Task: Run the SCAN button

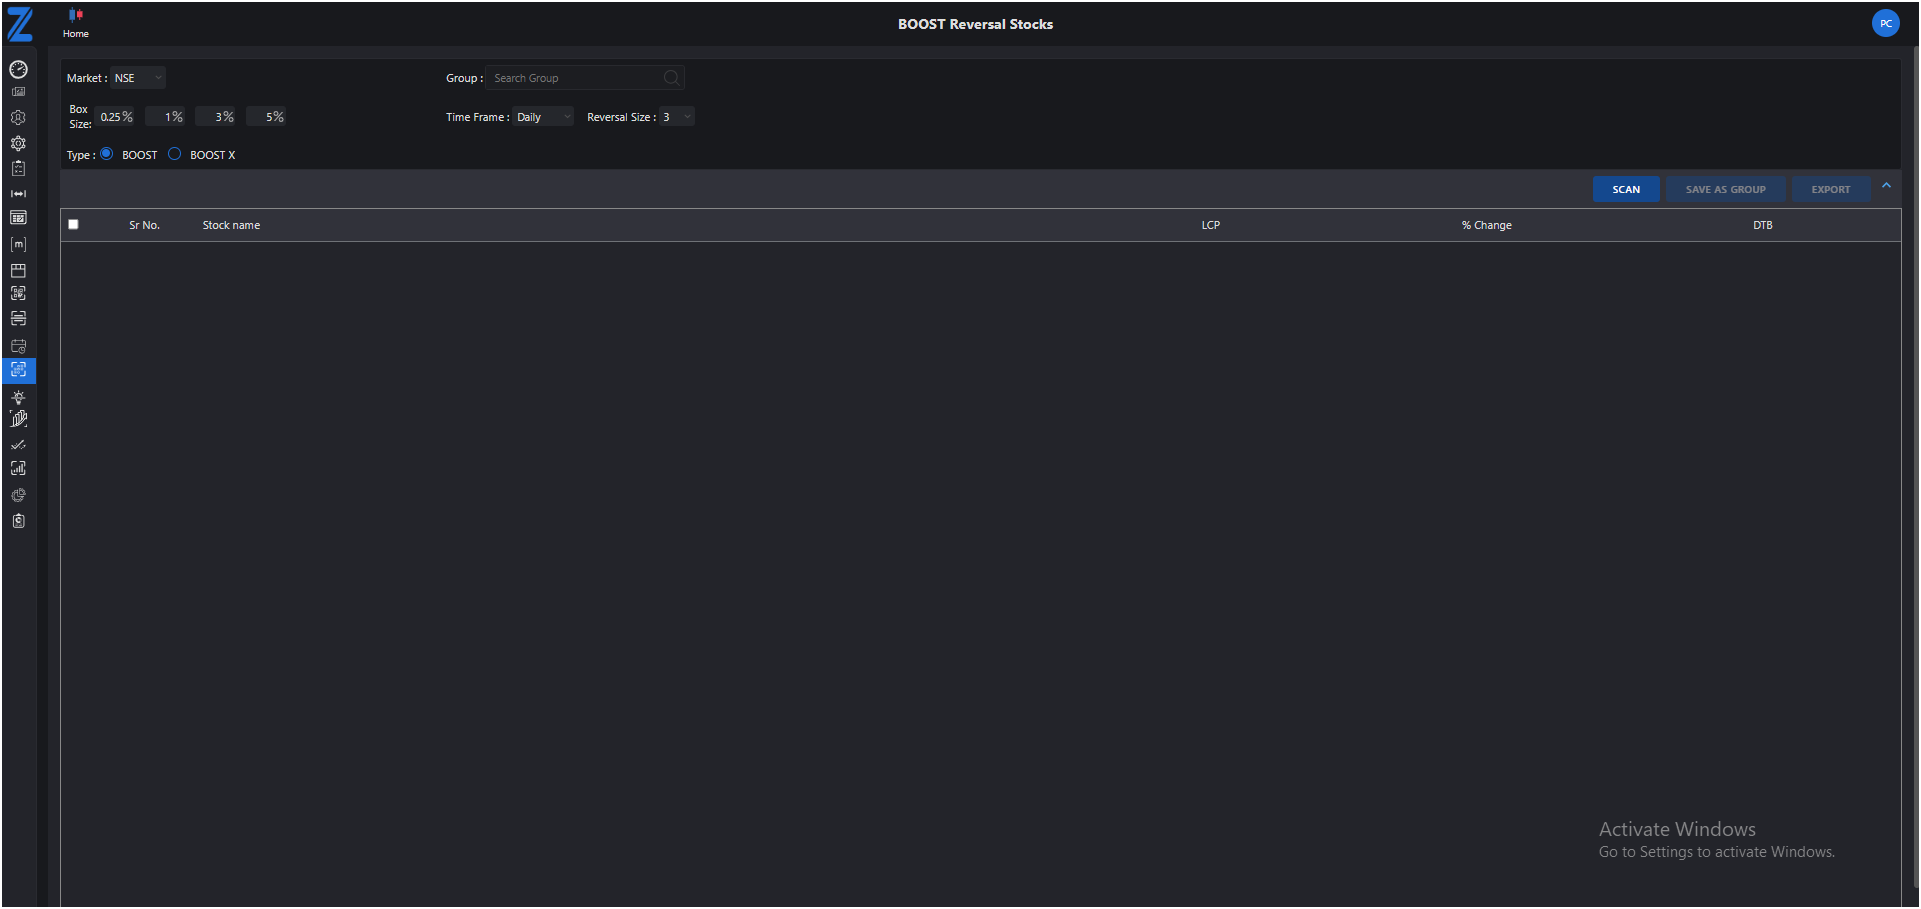Action: click(1626, 189)
